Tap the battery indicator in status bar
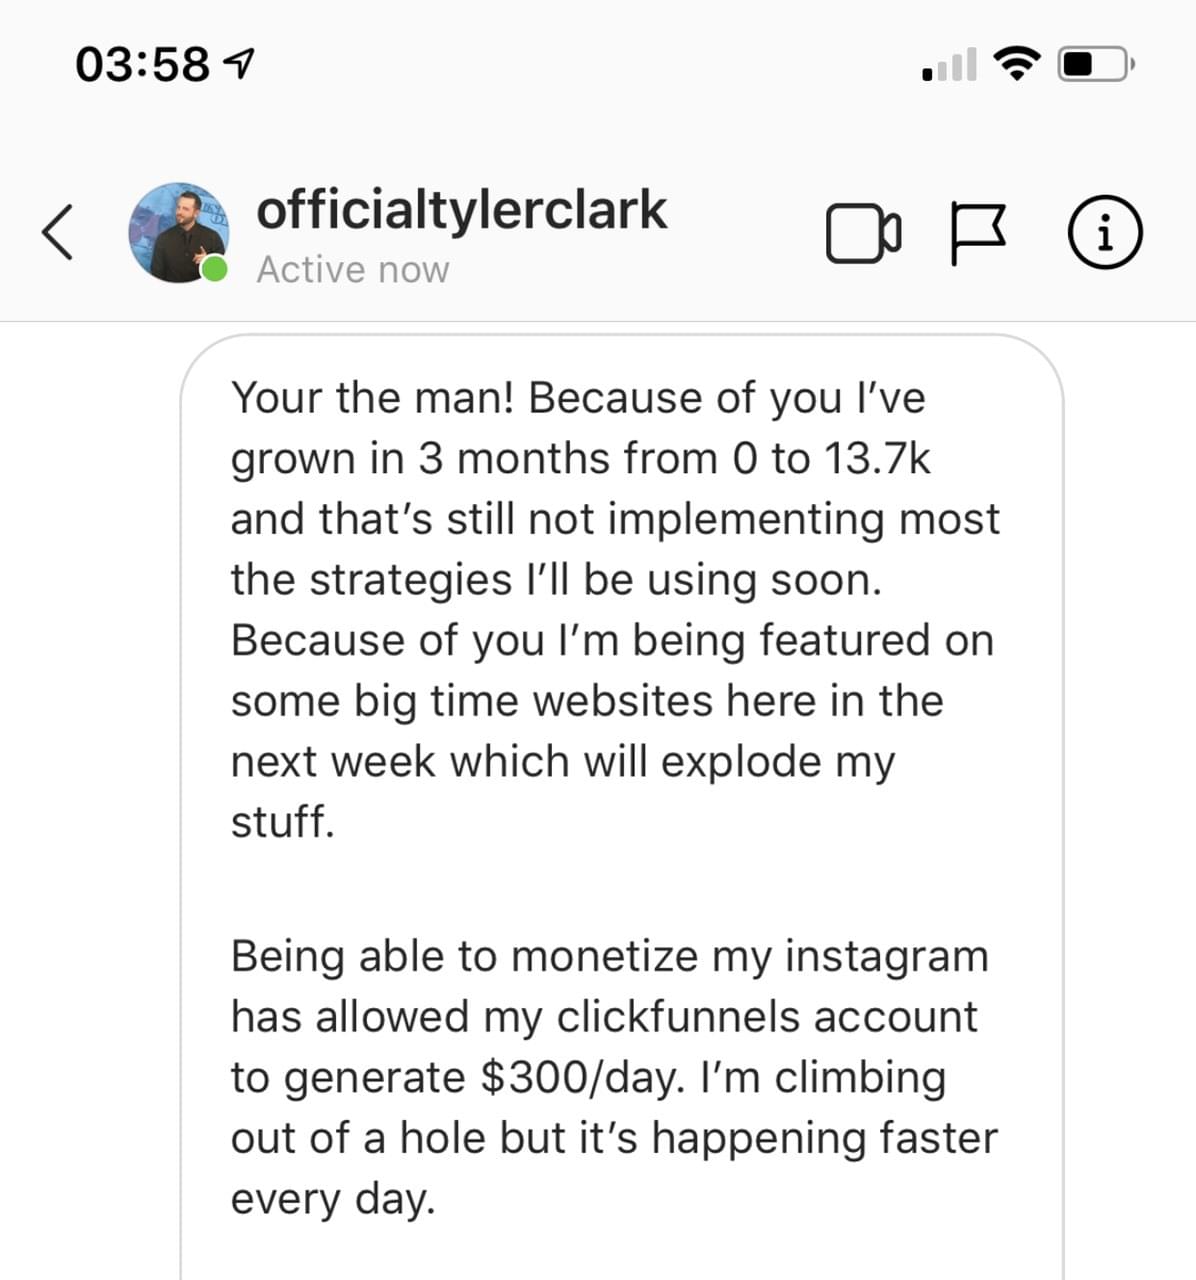1196x1280 pixels. coord(1095,64)
